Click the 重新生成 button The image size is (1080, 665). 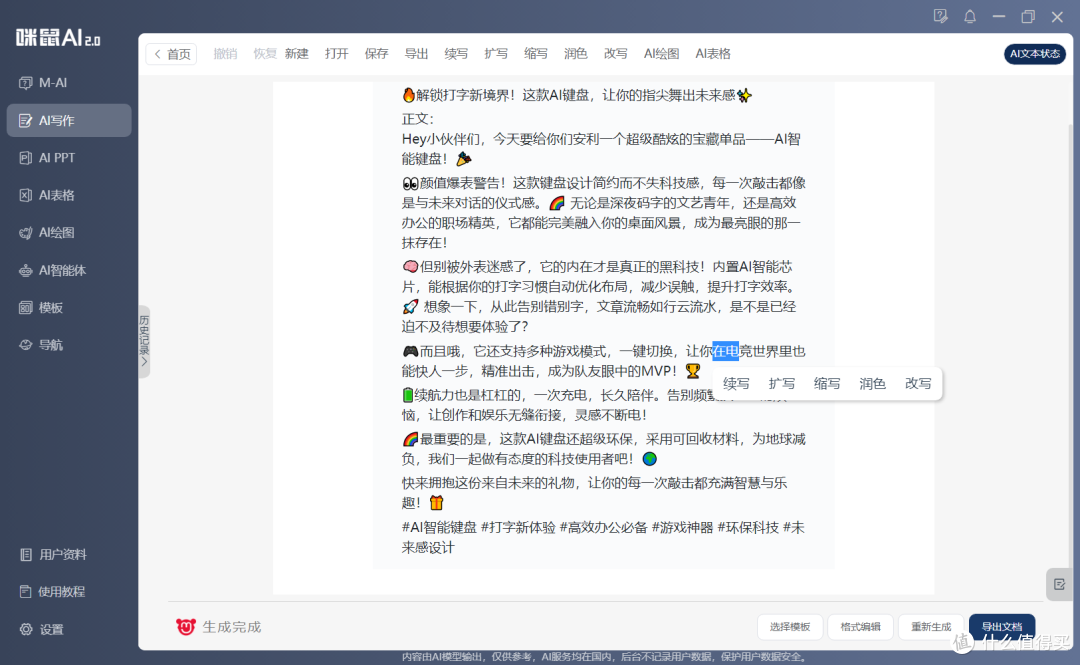tap(931, 626)
